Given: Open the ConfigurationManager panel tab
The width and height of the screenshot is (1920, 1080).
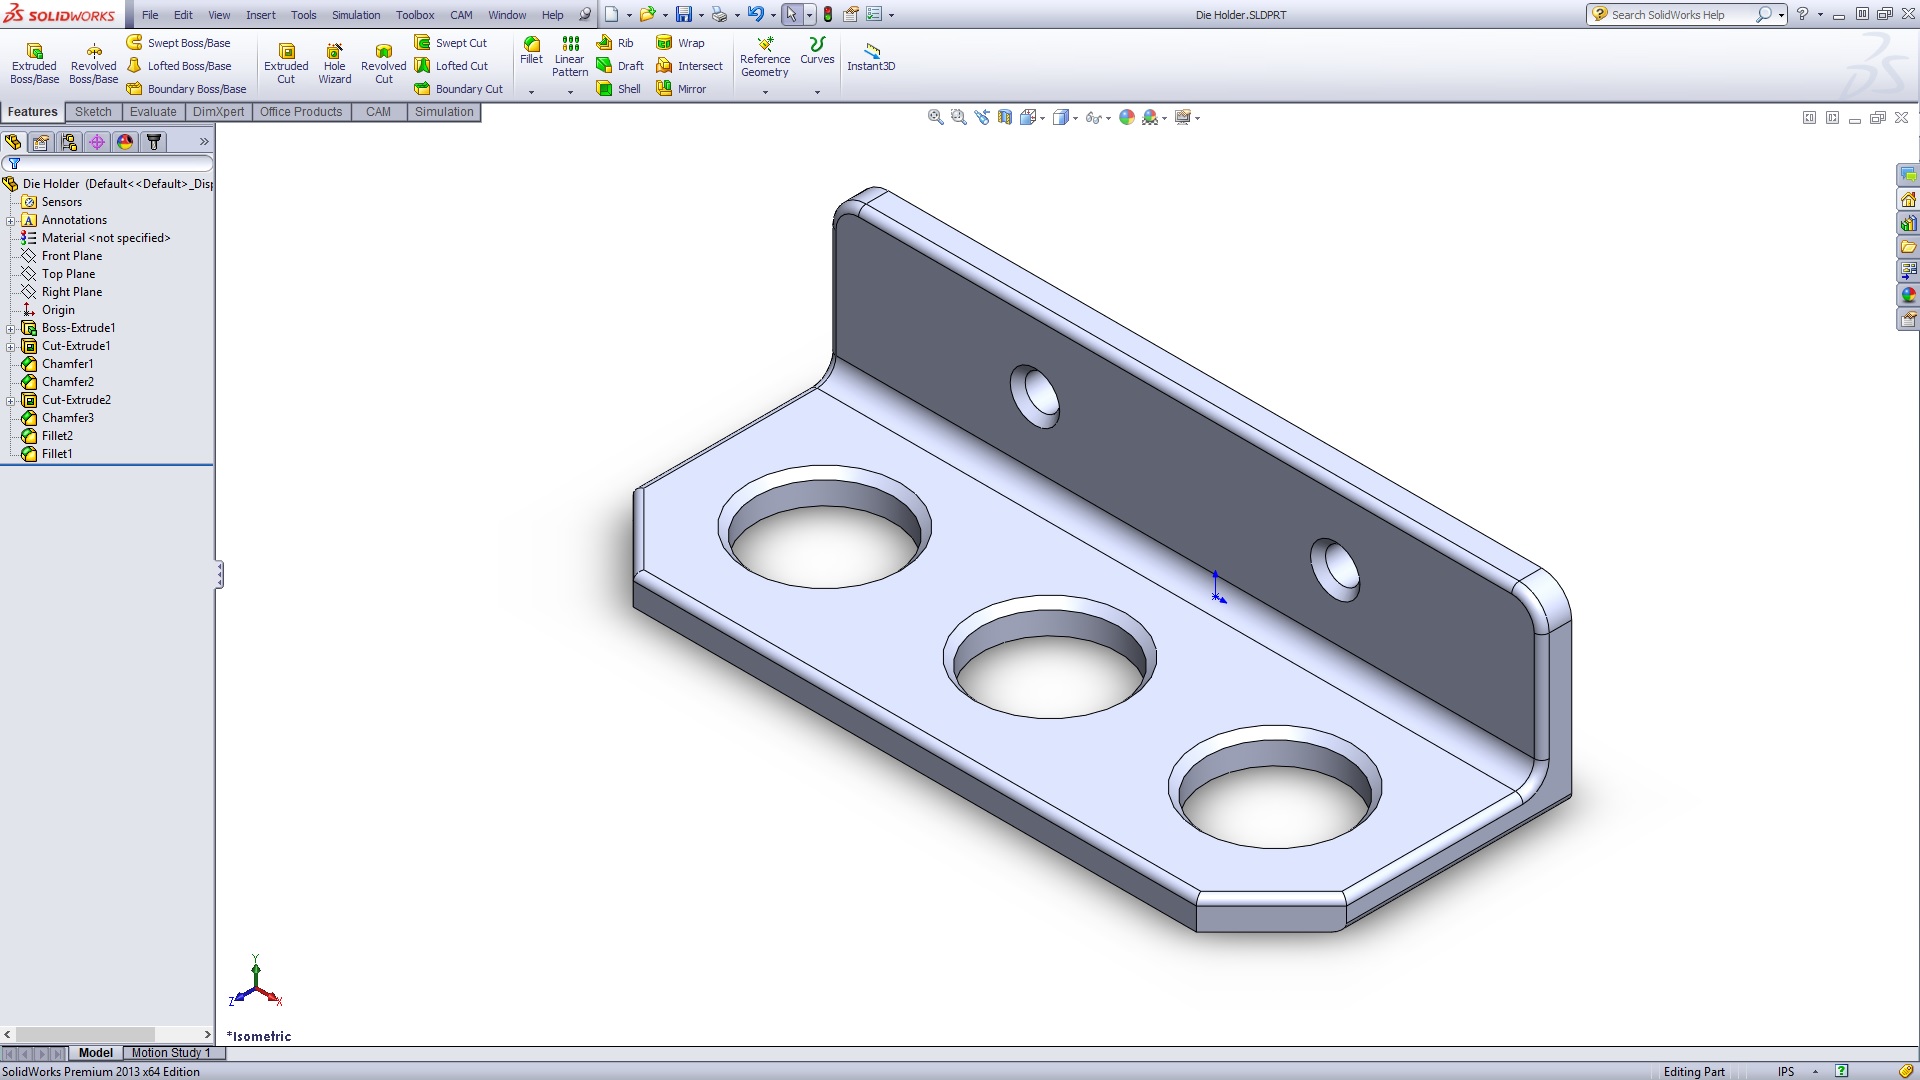Looking at the screenshot, I should [x=69, y=142].
